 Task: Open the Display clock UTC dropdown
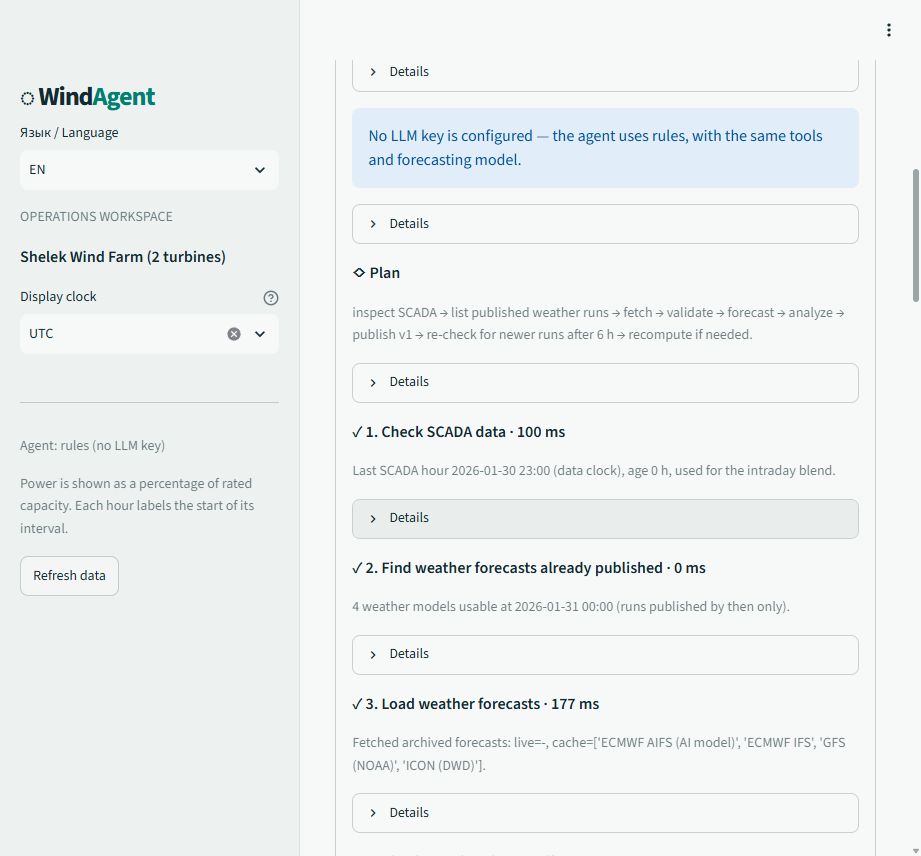(260, 334)
